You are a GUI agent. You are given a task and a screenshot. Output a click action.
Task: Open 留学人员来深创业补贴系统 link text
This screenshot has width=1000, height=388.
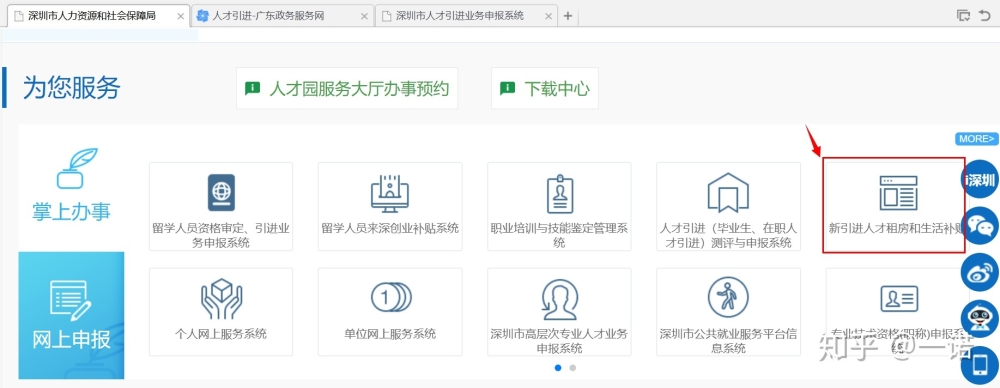390,228
